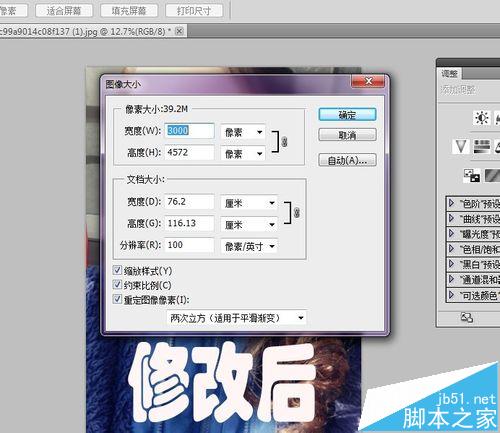Open the resolution 像素/英寸 unit dropdown
The image size is (500, 433).
click(x=249, y=246)
